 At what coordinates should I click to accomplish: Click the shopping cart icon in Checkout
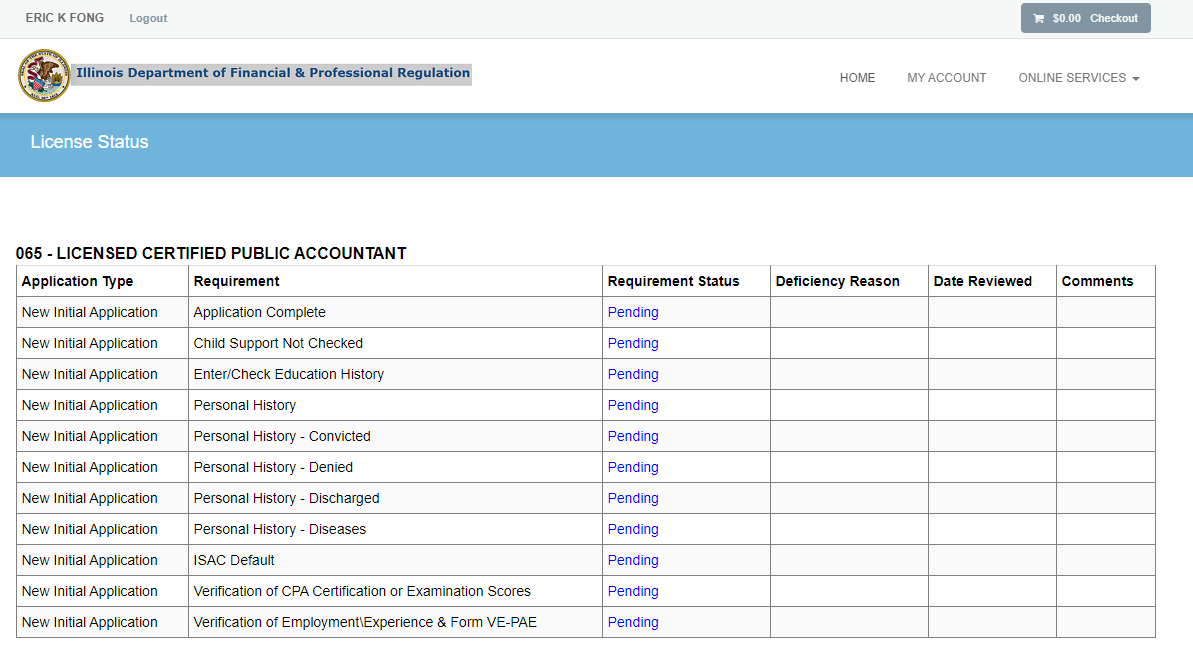(x=1039, y=18)
